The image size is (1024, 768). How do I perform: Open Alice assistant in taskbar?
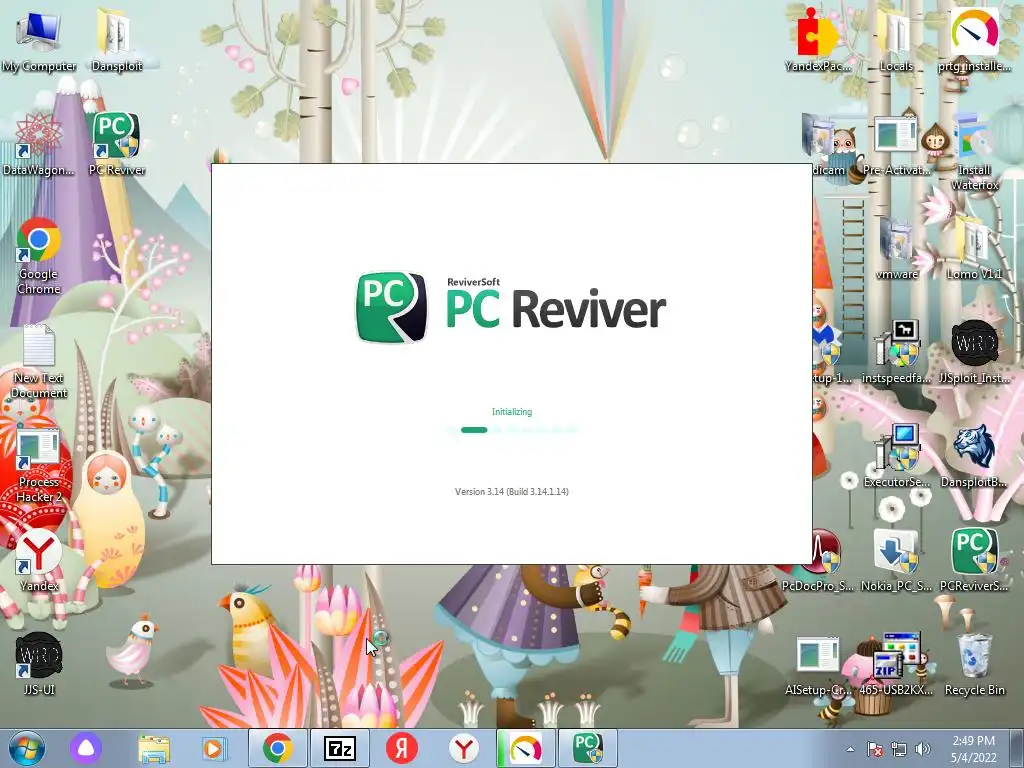tap(86, 748)
